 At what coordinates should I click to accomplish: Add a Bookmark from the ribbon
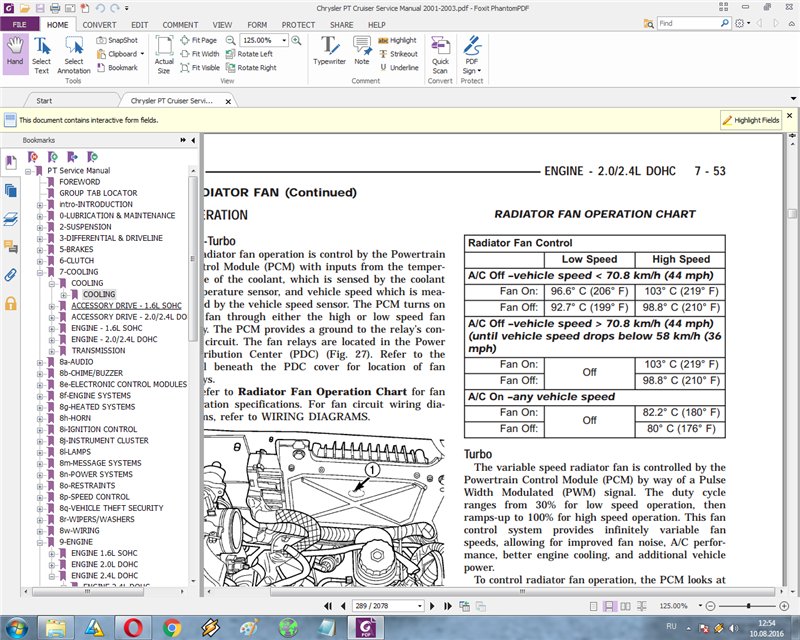tap(117, 67)
